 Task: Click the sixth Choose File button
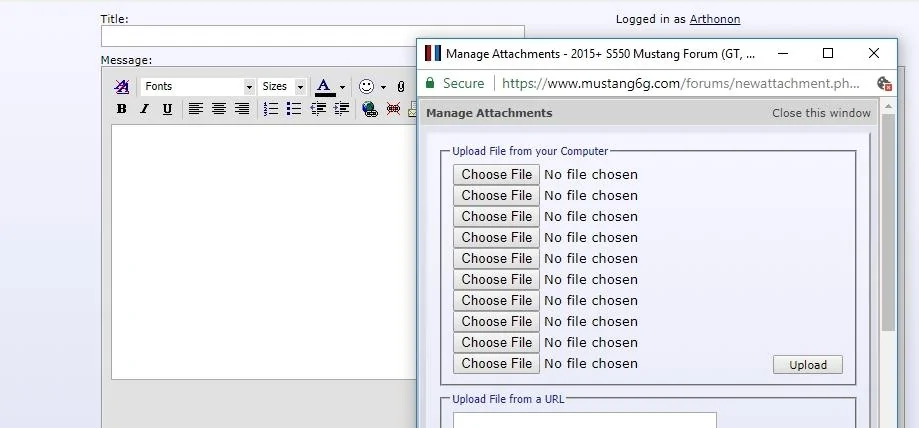pos(496,280)
